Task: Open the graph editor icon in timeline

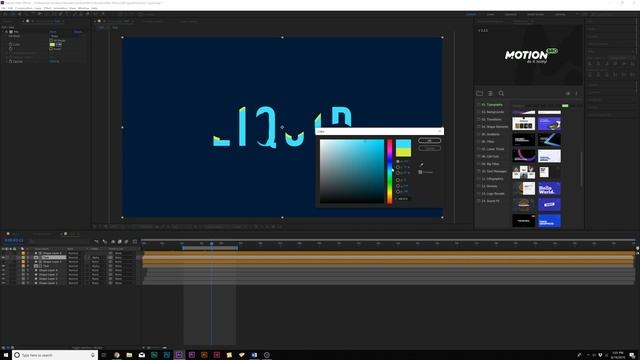Action: (x=135, y=242)
